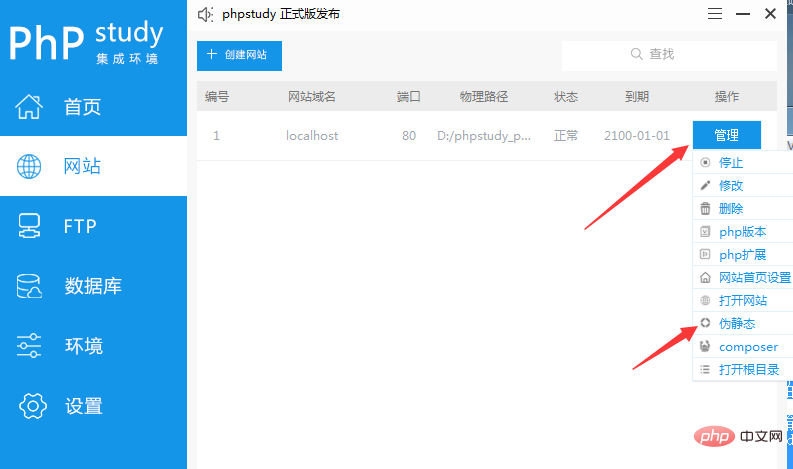Viewport: 793px width, 469px height.
Task: Click the globe icon for 网站
Action: coord(29,166)
